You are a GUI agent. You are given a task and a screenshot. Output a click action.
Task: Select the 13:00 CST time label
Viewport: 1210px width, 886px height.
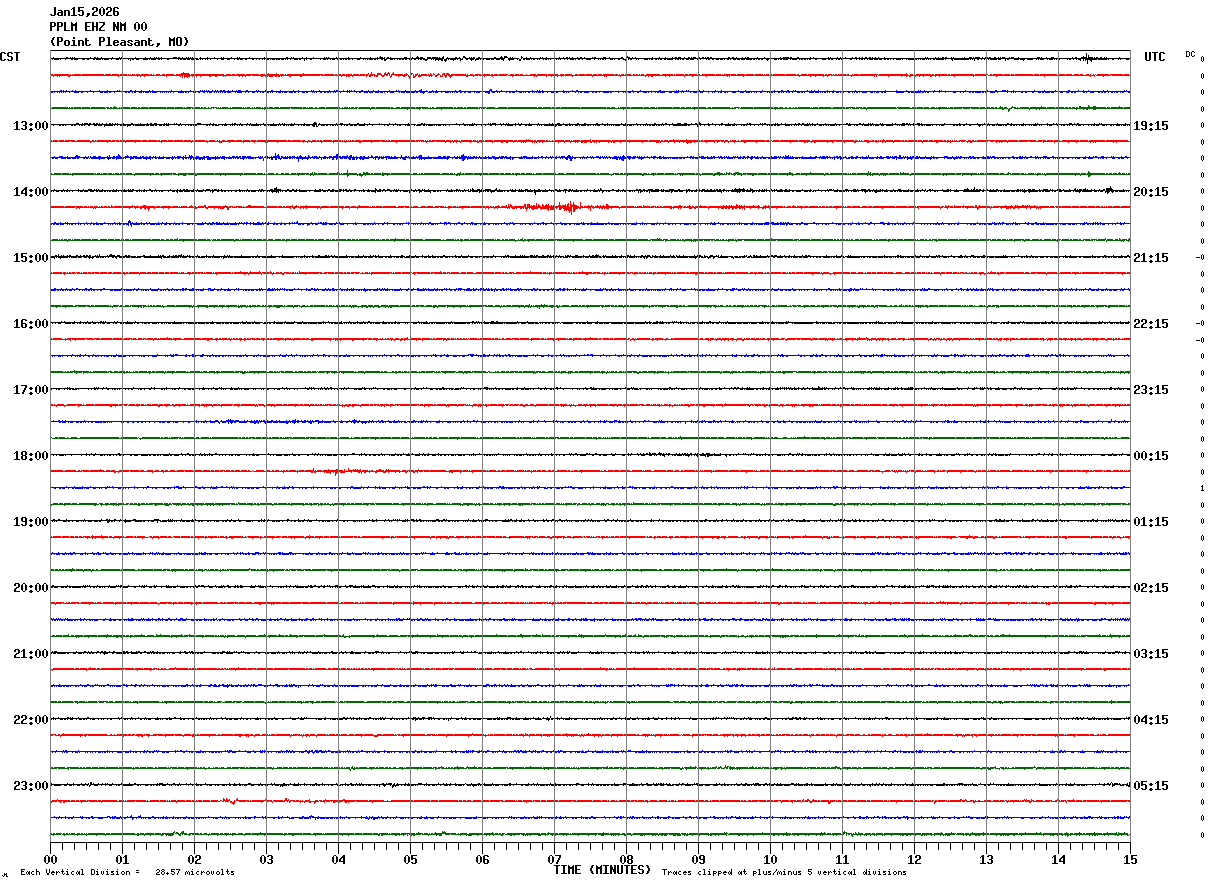click(30, 126)
